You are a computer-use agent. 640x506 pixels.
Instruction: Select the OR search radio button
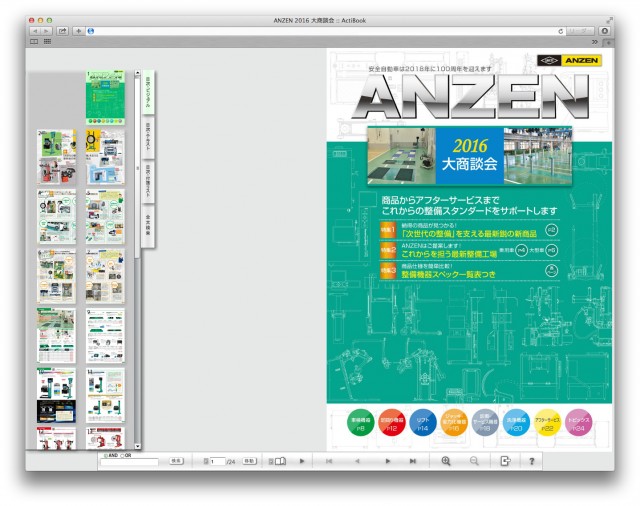point(122,455)
